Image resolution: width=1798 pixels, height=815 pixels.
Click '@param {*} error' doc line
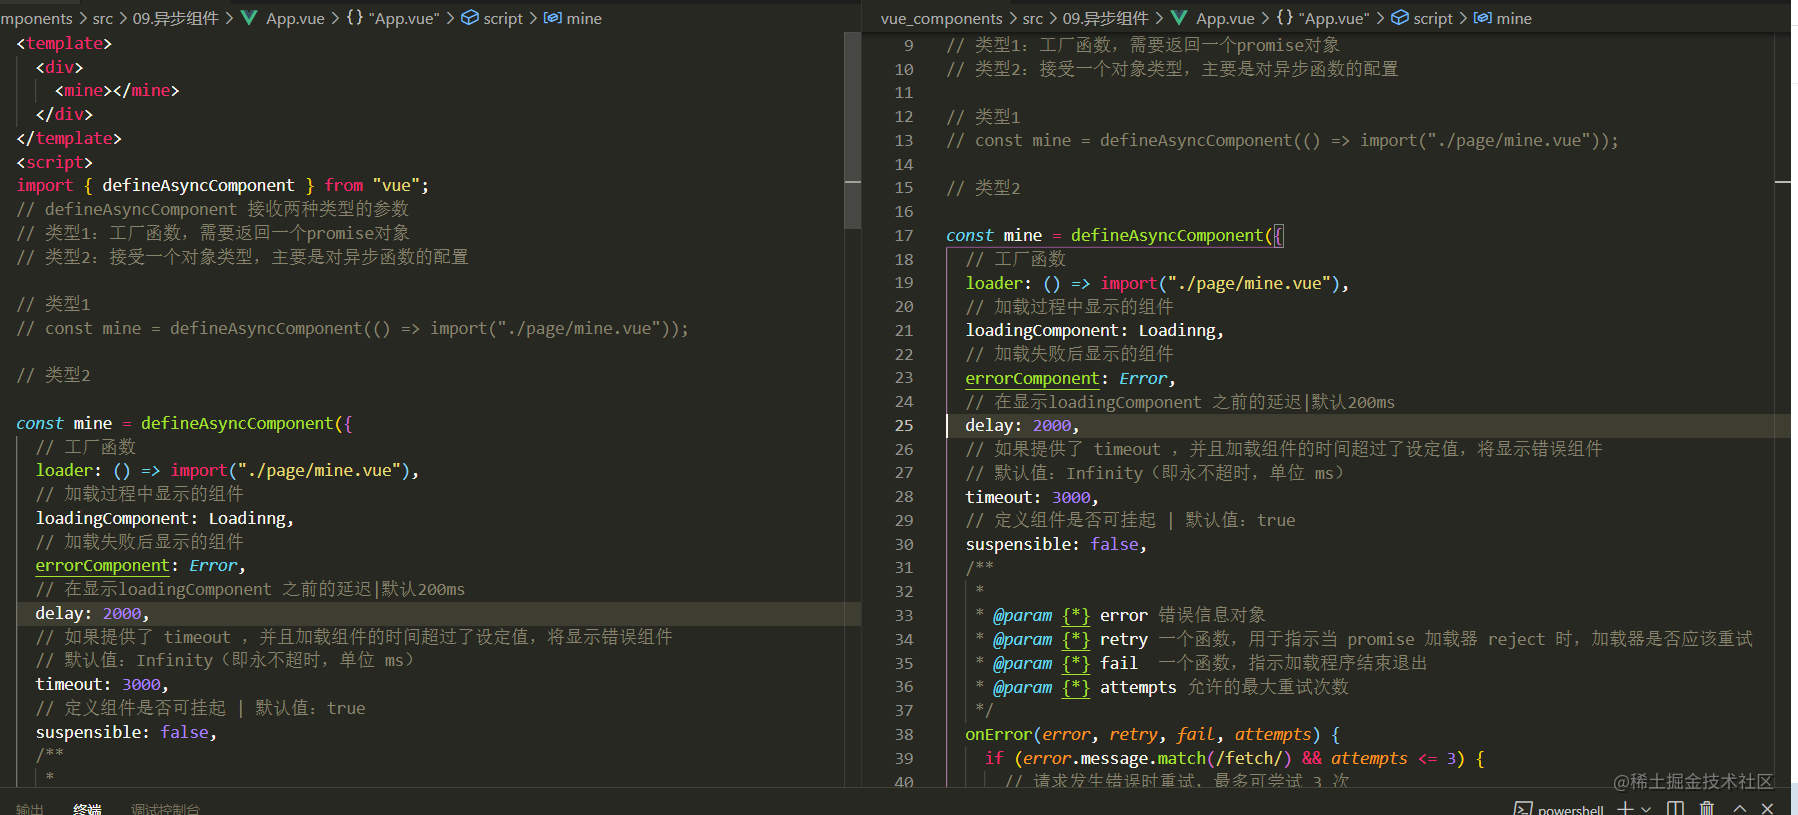click(1120, 615)
